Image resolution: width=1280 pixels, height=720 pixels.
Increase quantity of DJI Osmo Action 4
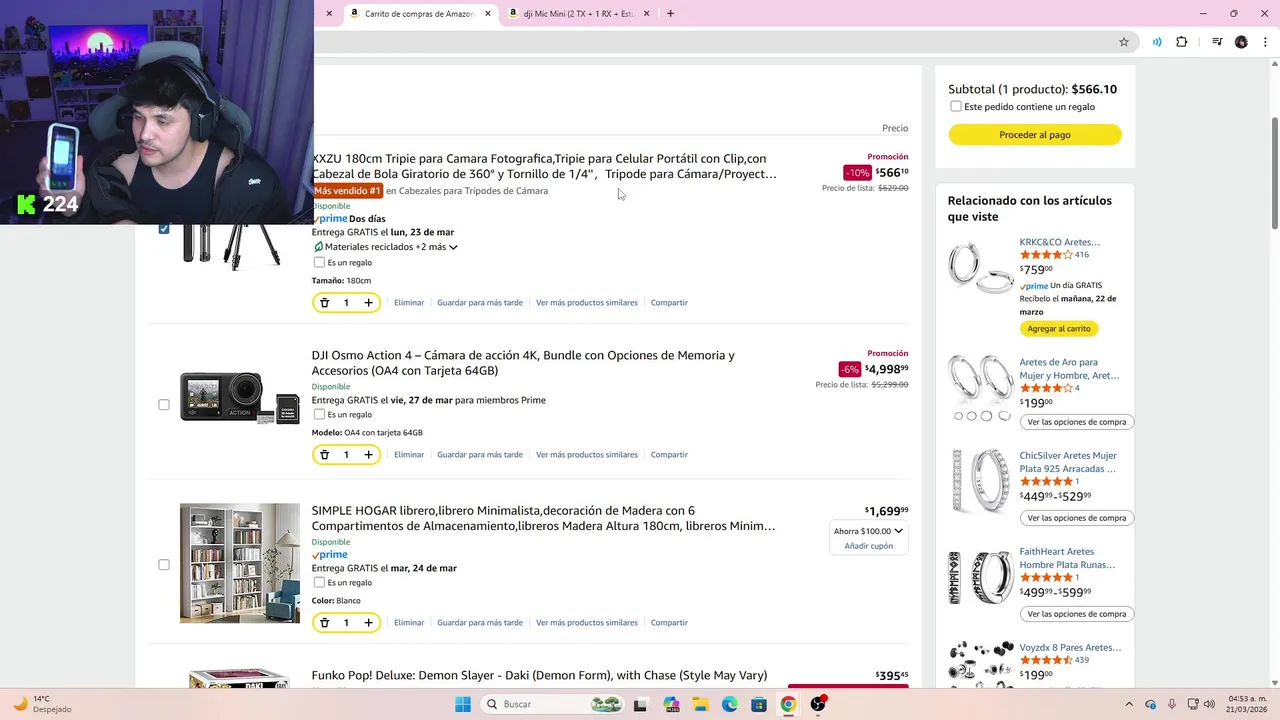tap(368, 455)
